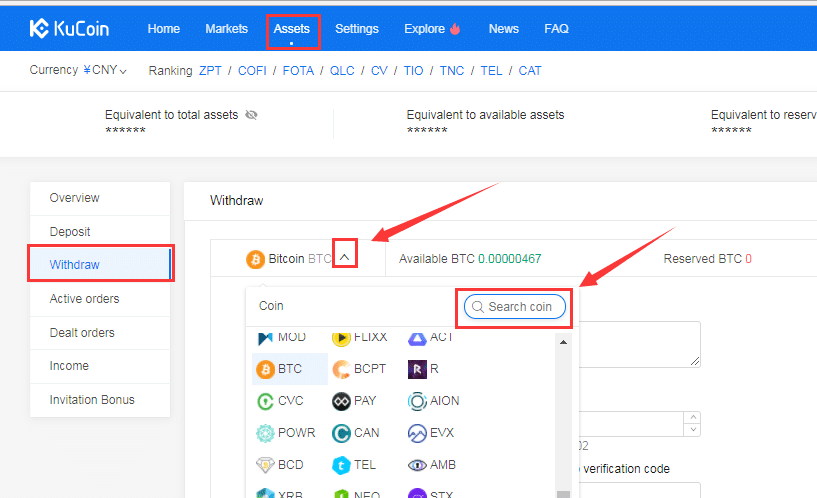Click the Search coin input field

(x=515, y=307)
